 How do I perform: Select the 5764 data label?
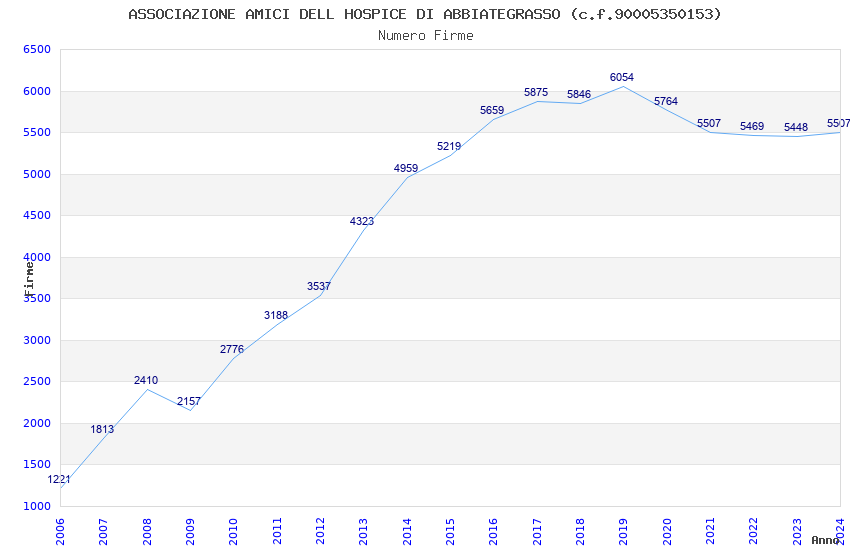pos(666,101)
